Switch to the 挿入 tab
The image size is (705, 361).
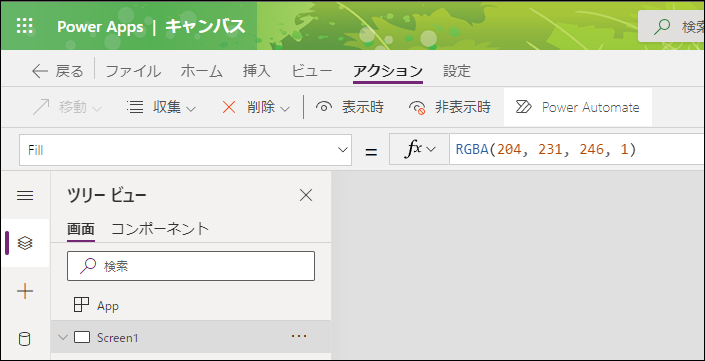pos(257,71)
